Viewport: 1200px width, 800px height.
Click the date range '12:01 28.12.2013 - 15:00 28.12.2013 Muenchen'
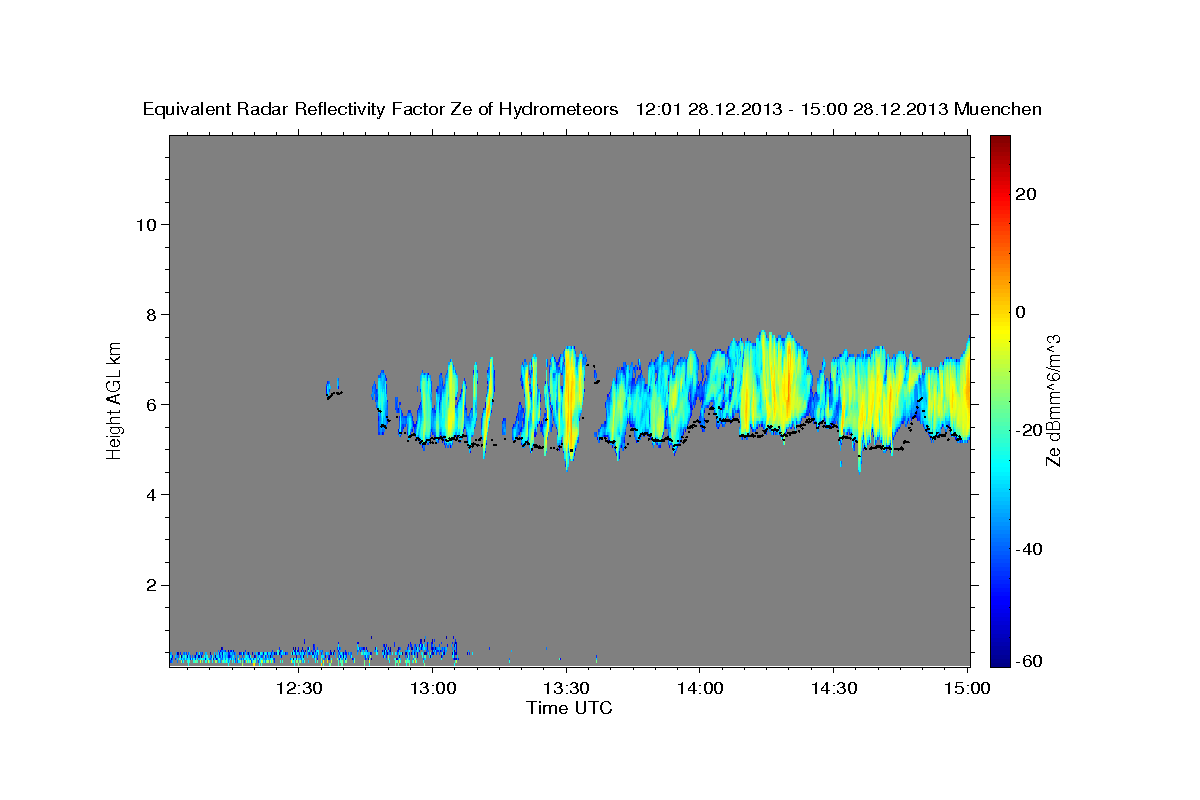click(839, 109)
